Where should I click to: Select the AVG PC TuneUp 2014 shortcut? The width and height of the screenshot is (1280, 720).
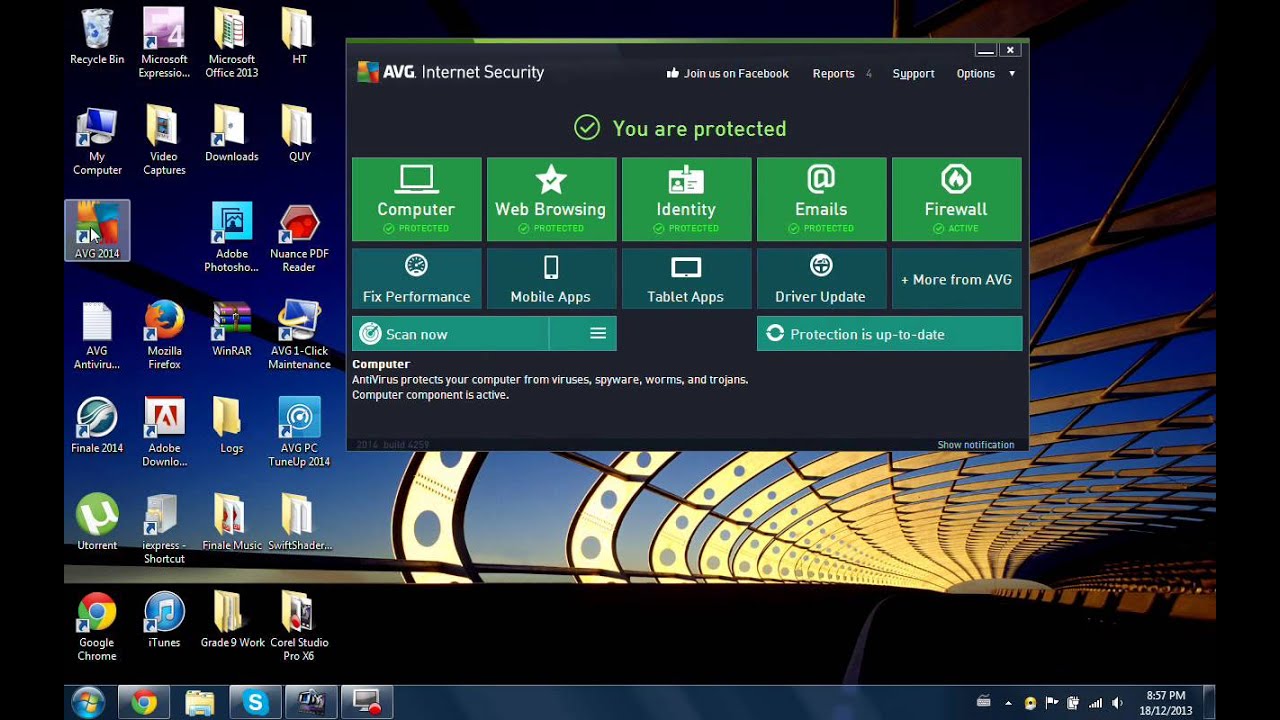pyautogui.click(x=299, y=433)
